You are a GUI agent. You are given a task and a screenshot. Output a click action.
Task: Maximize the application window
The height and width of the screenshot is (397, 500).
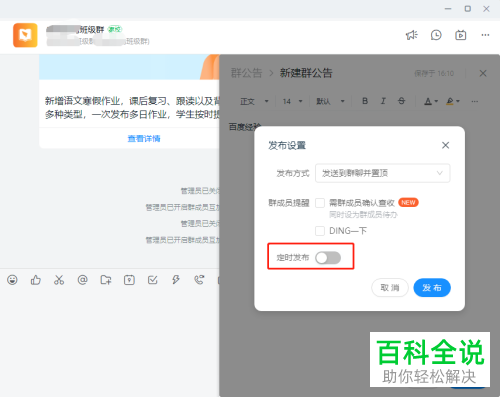pos(468,9)
